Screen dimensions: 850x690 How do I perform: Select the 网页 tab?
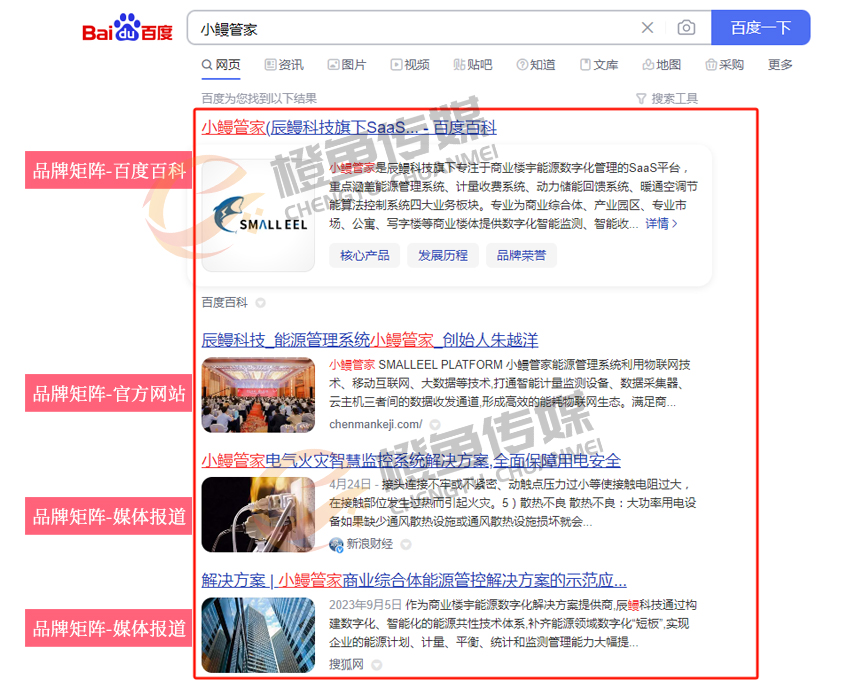tap(221, 65)
